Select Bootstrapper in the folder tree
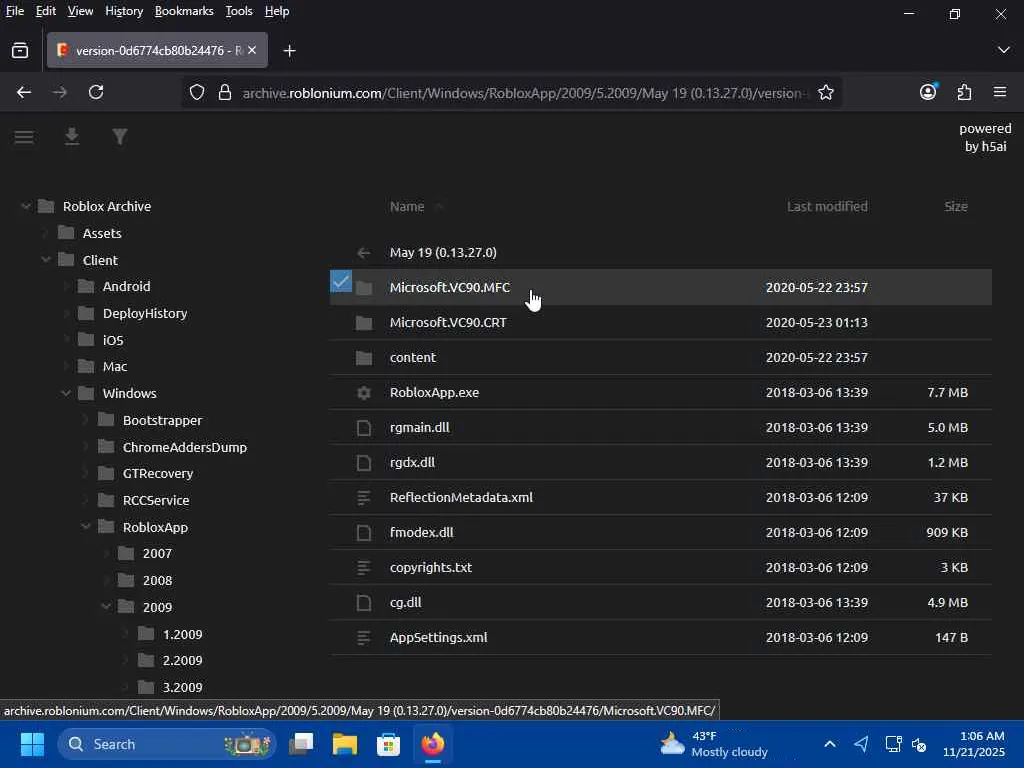The image size is (1024, 768). pos(163,421)
